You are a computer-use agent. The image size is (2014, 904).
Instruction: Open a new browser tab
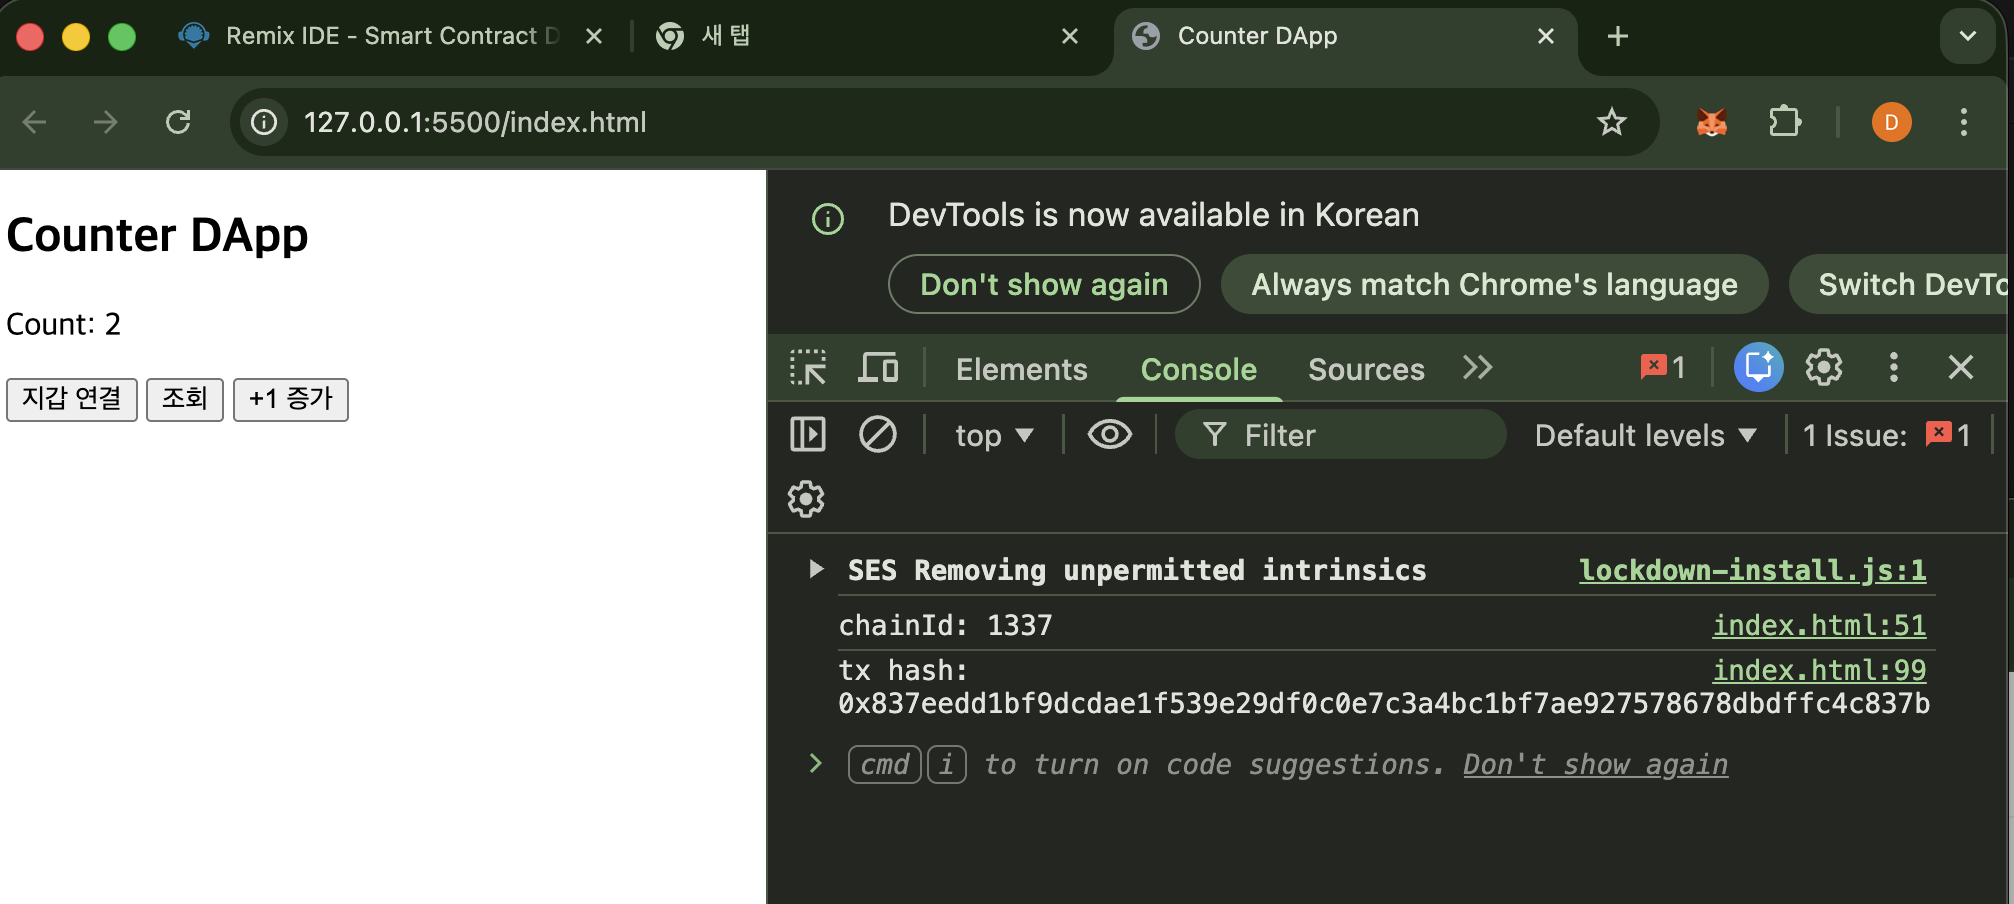click(x=1617, y=37)
